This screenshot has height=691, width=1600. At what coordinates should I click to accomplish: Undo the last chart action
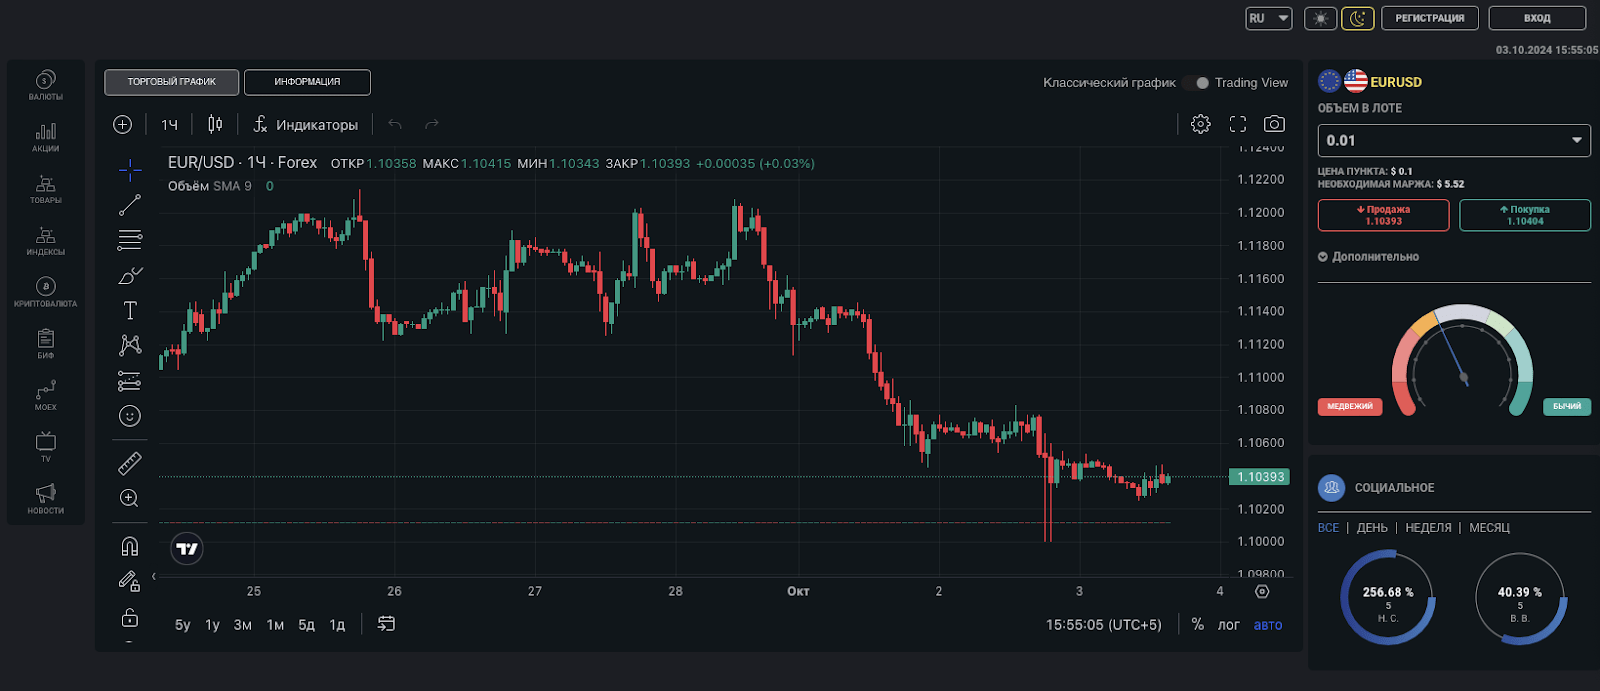395,124
